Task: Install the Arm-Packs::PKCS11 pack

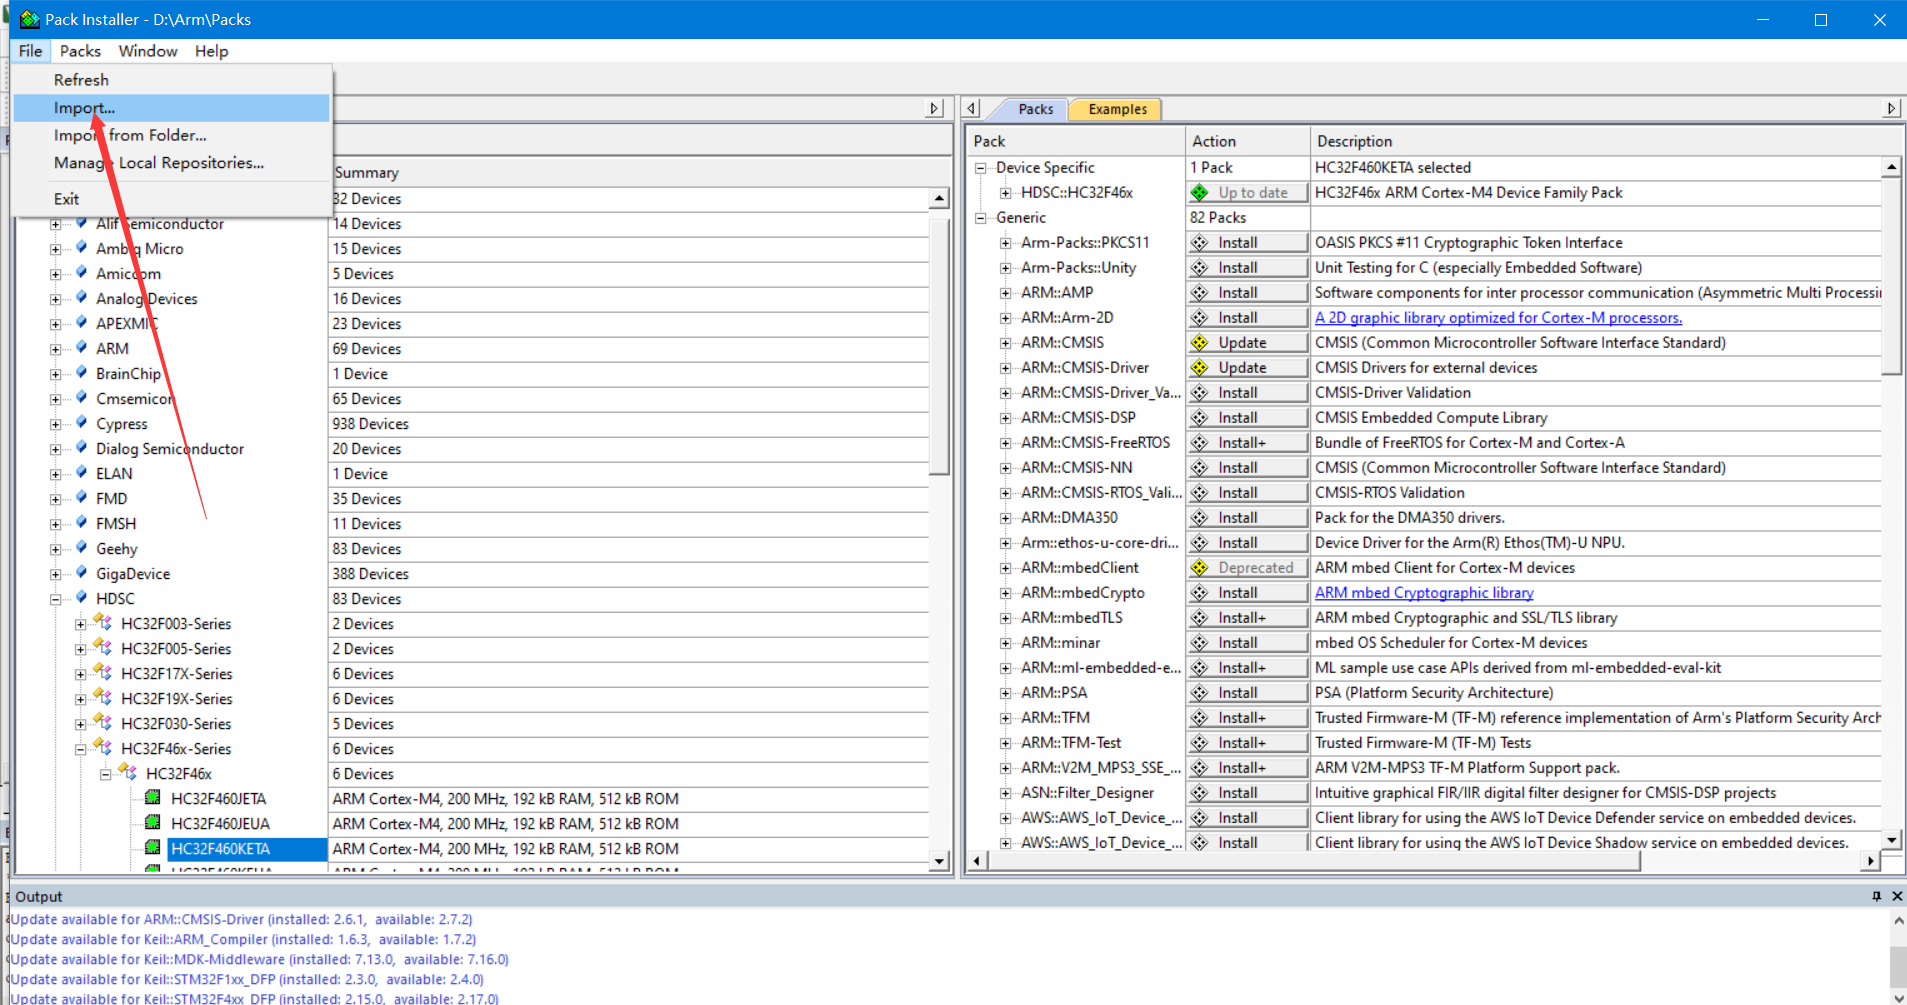Action: [1248, 243]
